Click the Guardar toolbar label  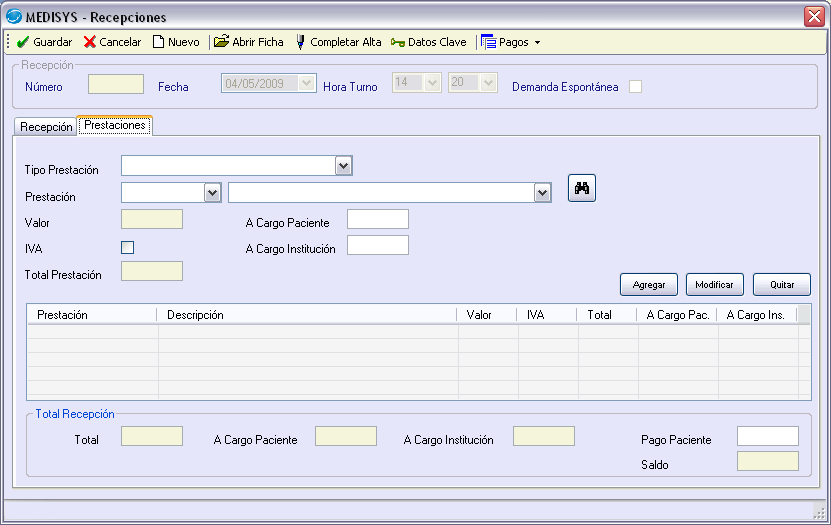[x=52, y=42]
